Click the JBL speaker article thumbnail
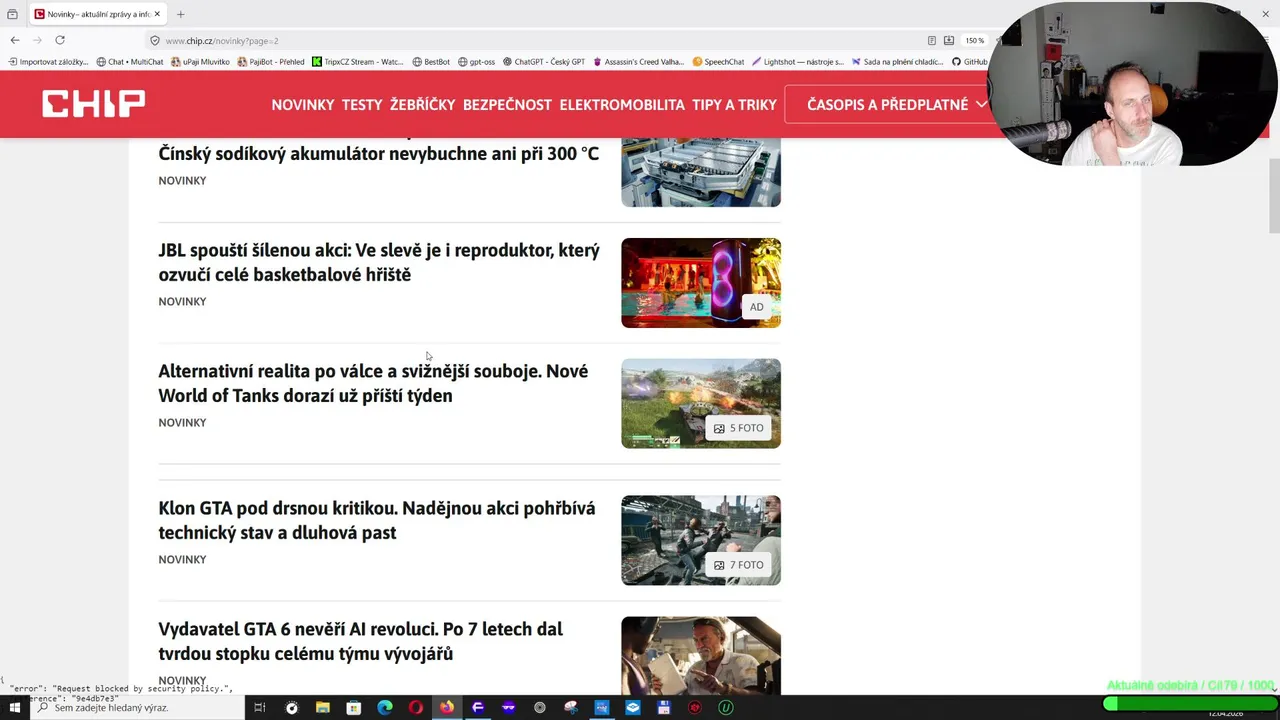1280x720 pixels. [x=701, y=283]
